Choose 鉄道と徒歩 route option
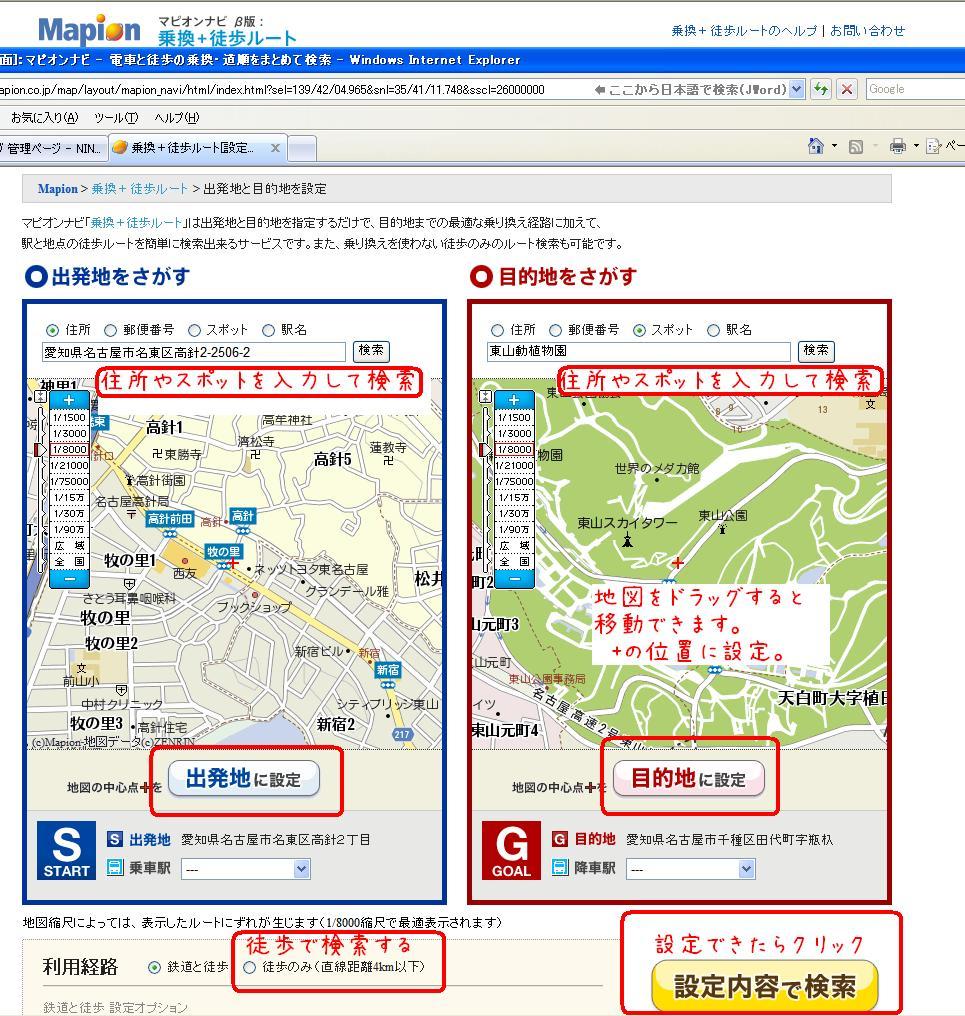Screen dimensions: 965x1016 [x=154, y=967]
